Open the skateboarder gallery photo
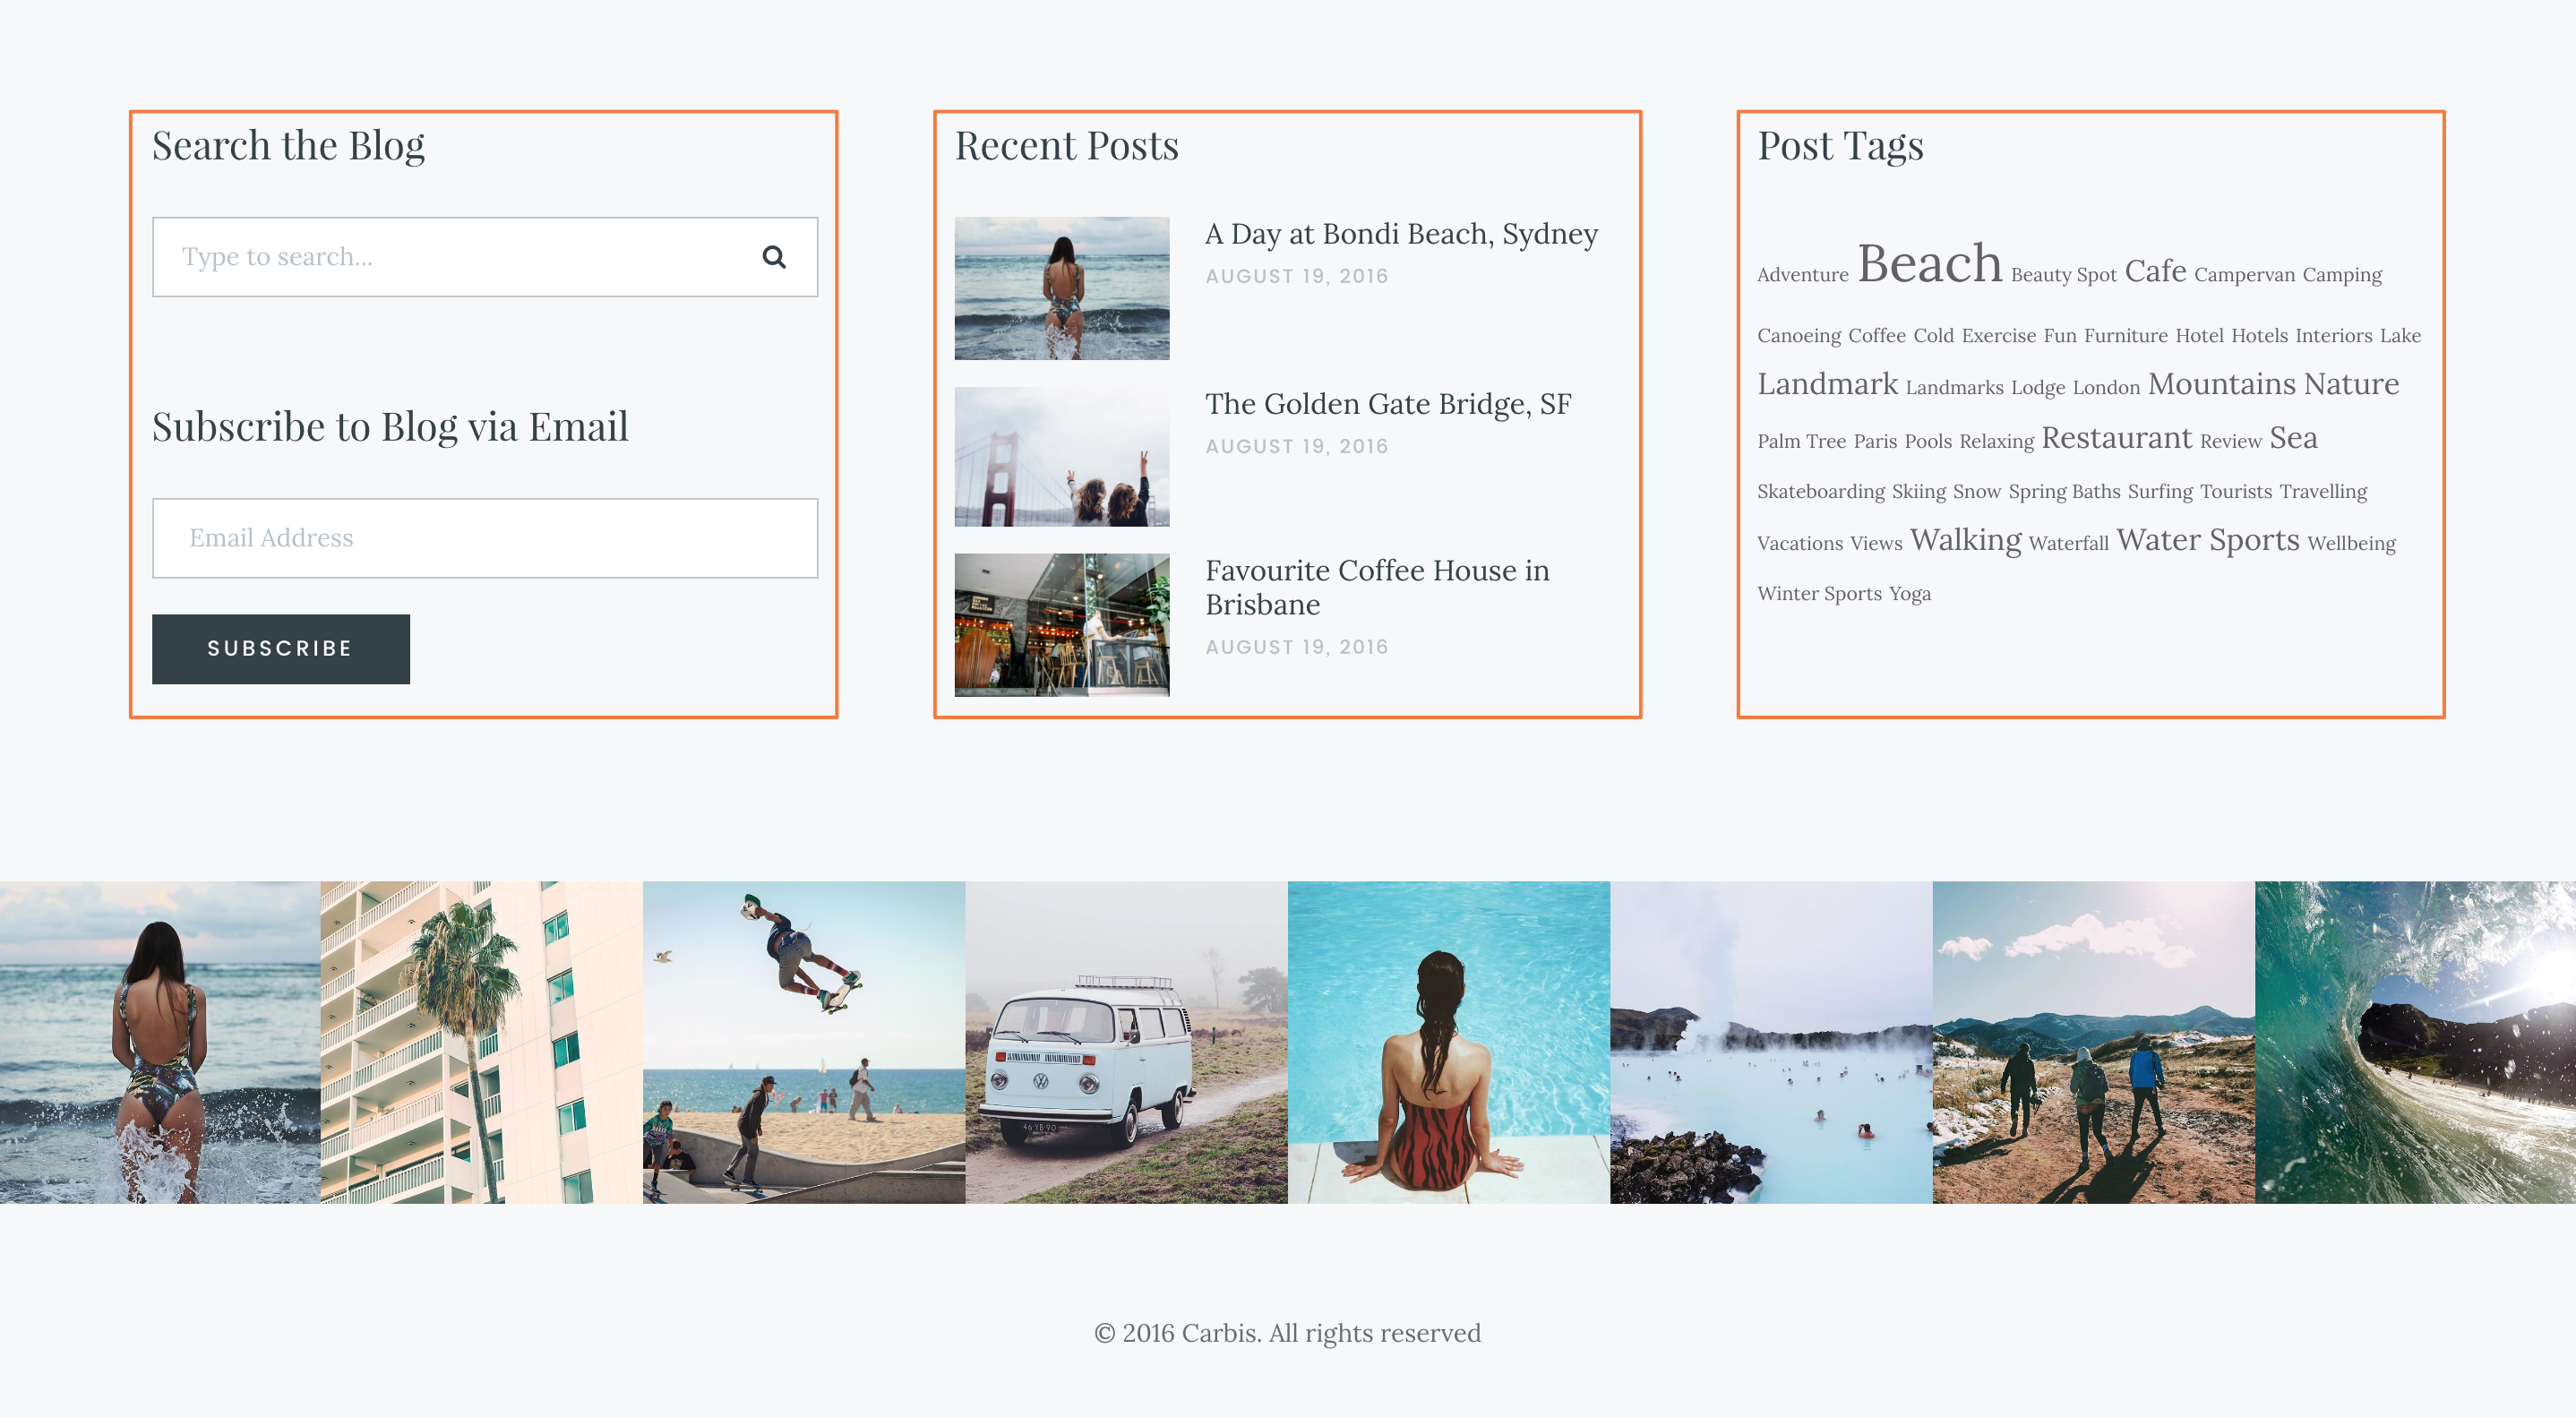 pyautogui.click(x=804, y=1042)
